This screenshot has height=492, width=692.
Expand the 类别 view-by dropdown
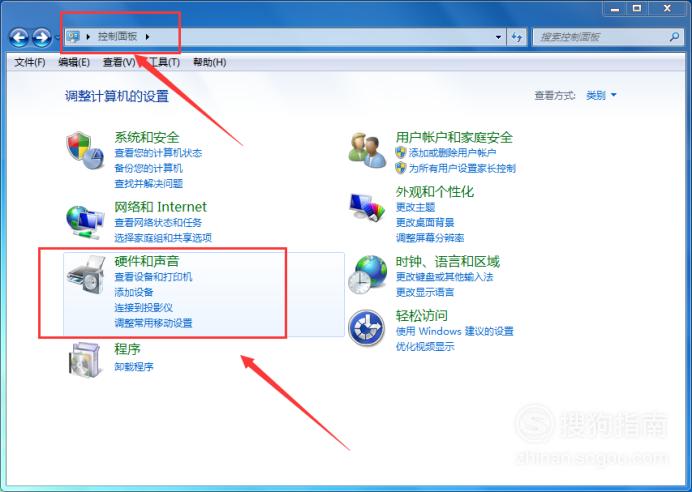pos(601,95)
